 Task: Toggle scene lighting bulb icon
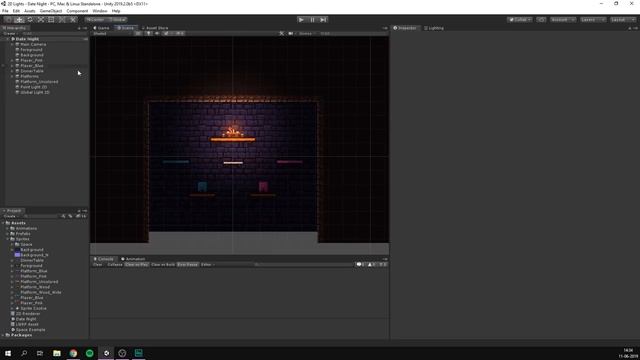149,33
